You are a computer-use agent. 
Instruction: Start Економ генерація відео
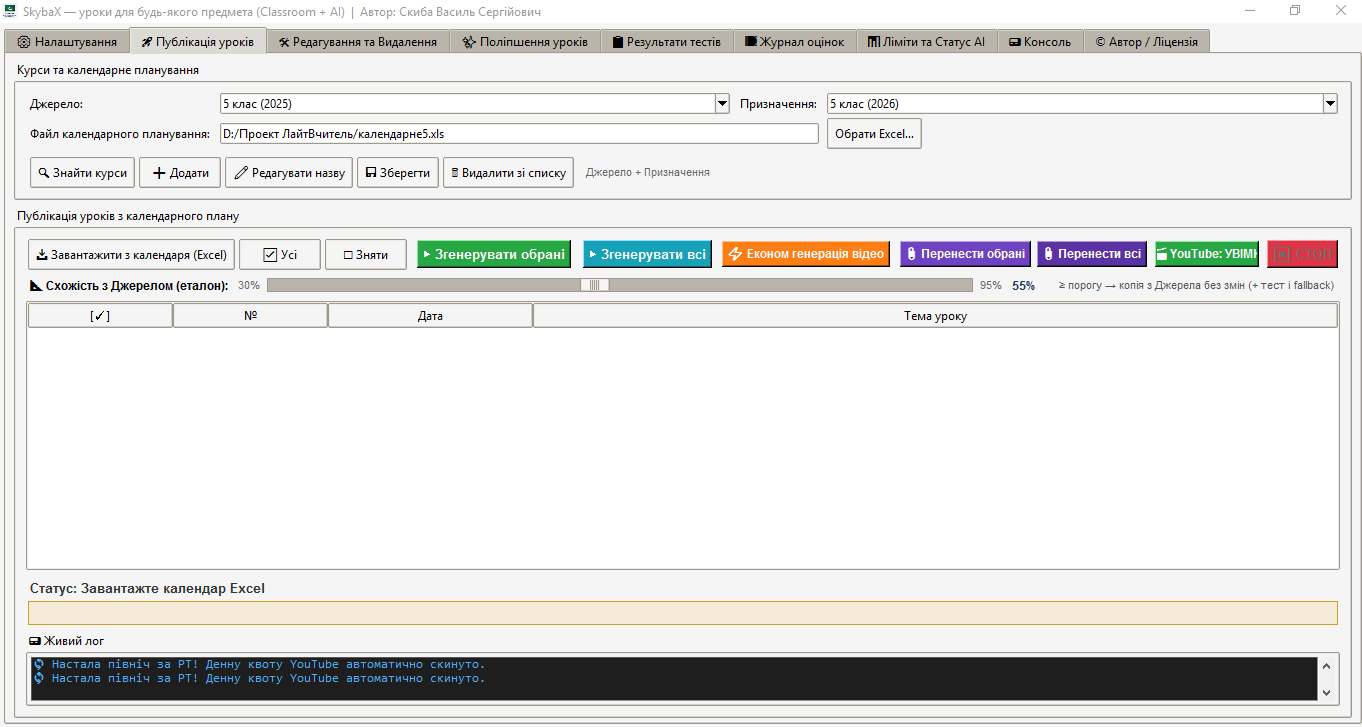click(806, 254)
